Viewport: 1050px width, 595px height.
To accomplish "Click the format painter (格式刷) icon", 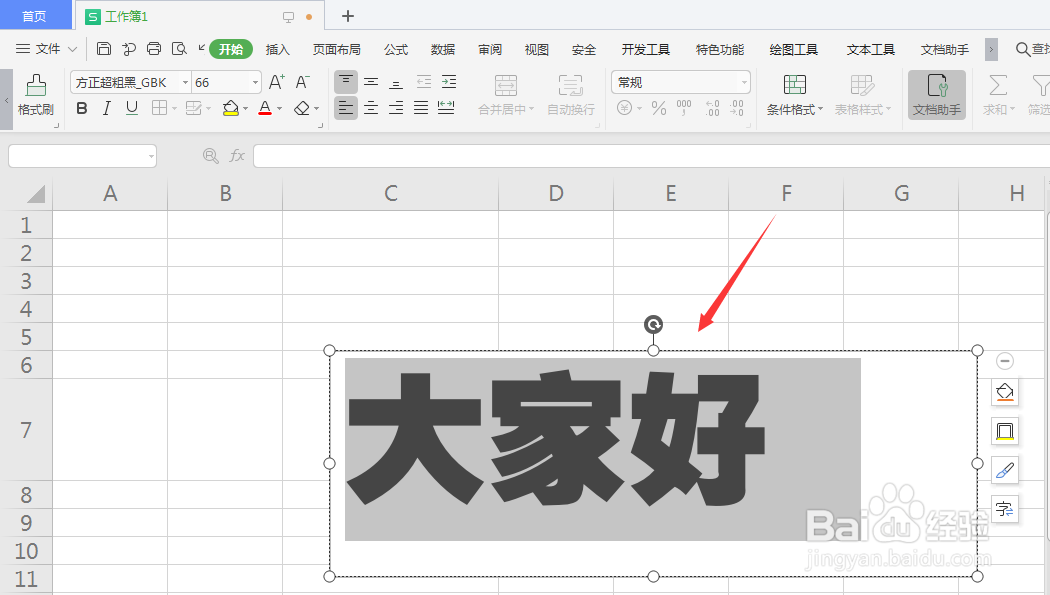I will pyautogui.click(x=33, y=95).
